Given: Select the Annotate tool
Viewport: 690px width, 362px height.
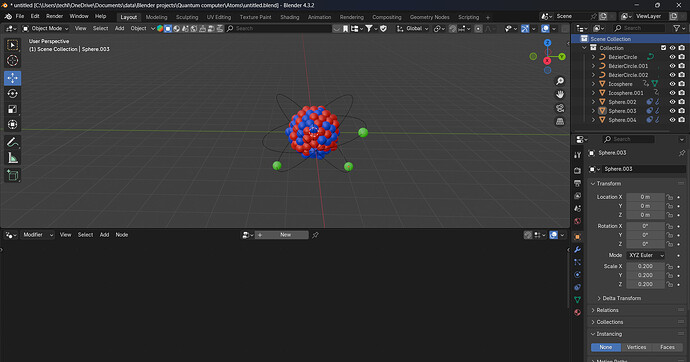Looking at the screenshot, I should (12, 142).
